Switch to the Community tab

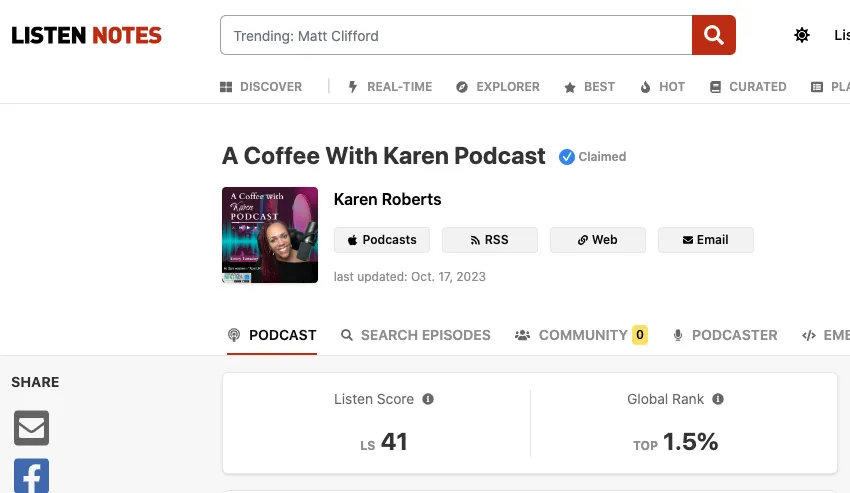point(581,335)
